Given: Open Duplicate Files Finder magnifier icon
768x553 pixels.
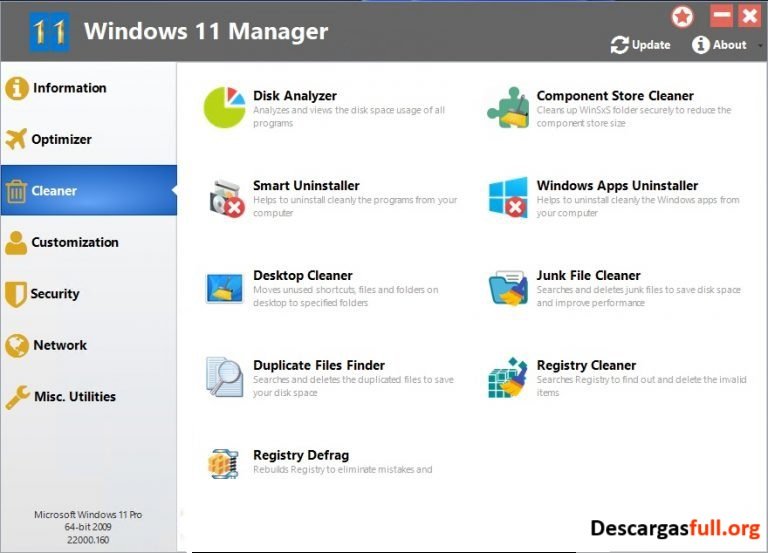Looking at the screenshot, I should 224,377.
